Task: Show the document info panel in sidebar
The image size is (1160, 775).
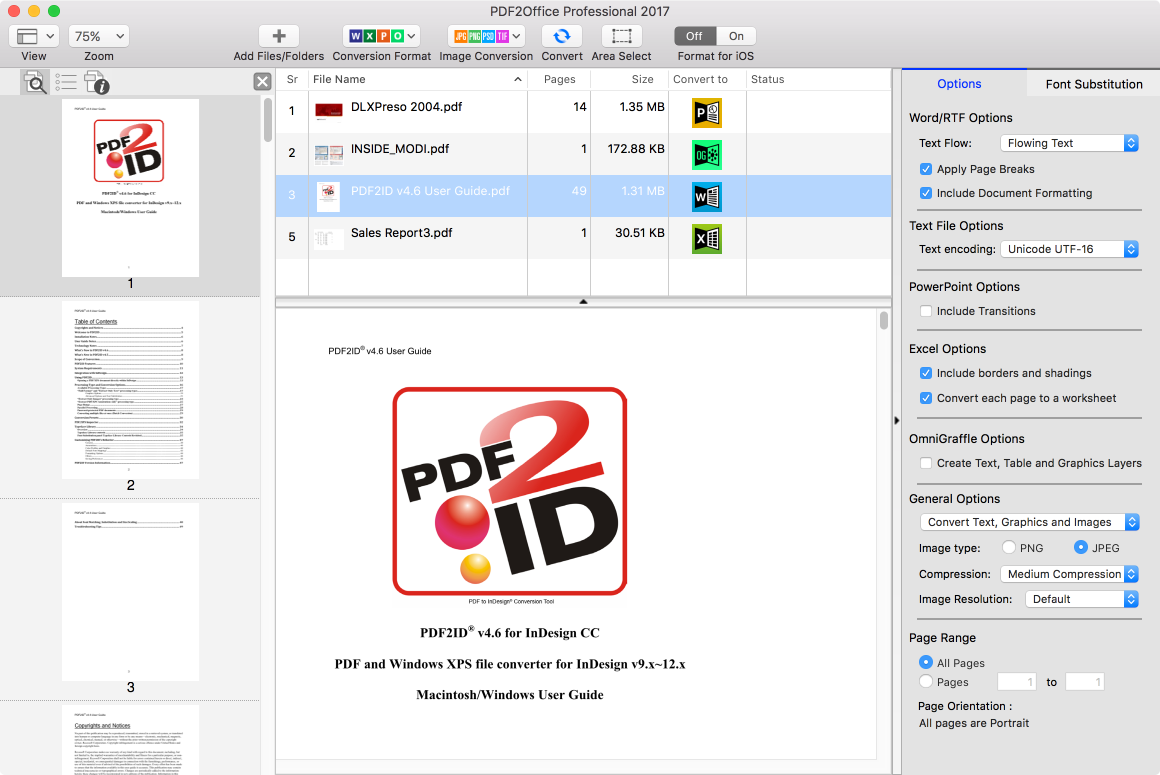Action: 96,82
